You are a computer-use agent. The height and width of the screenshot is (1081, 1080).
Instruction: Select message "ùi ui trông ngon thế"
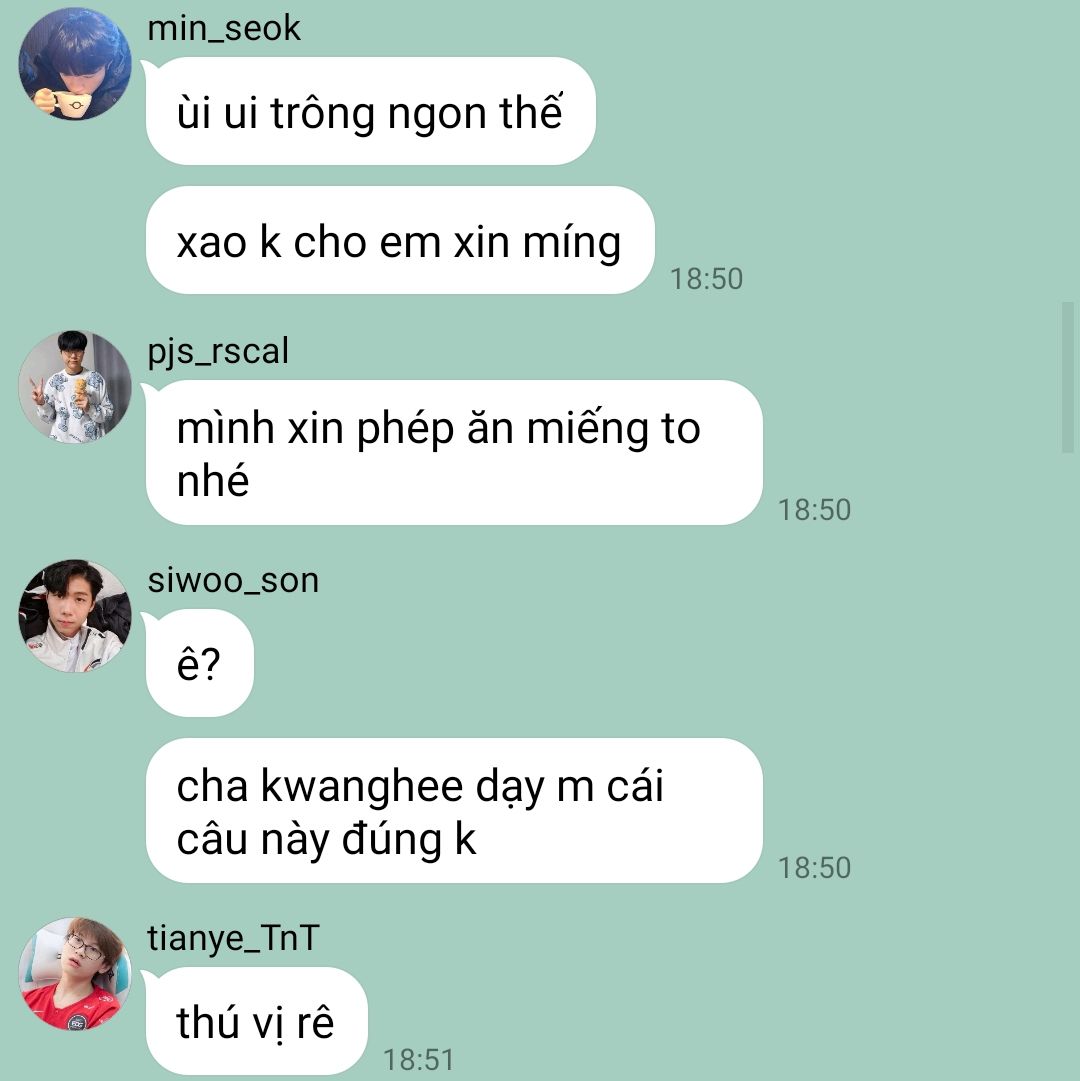coord(370,111)
